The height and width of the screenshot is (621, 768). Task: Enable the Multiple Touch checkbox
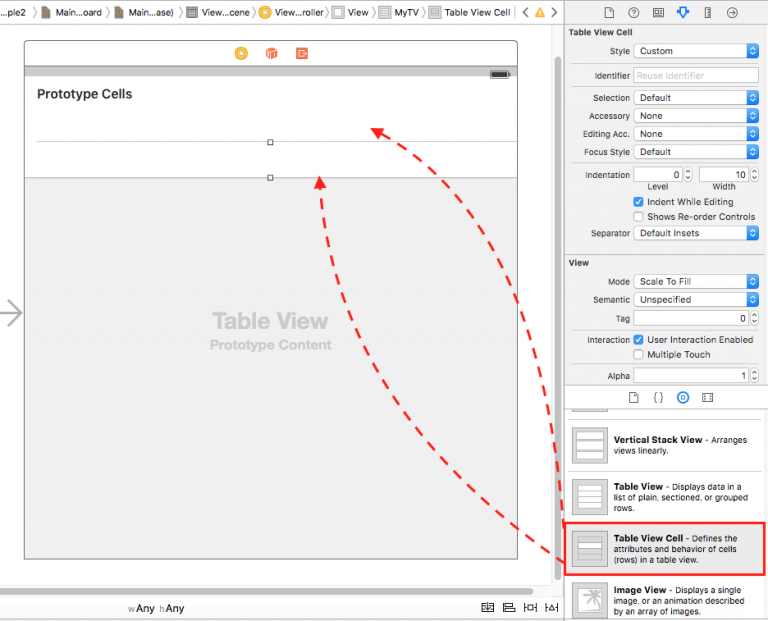639,354
